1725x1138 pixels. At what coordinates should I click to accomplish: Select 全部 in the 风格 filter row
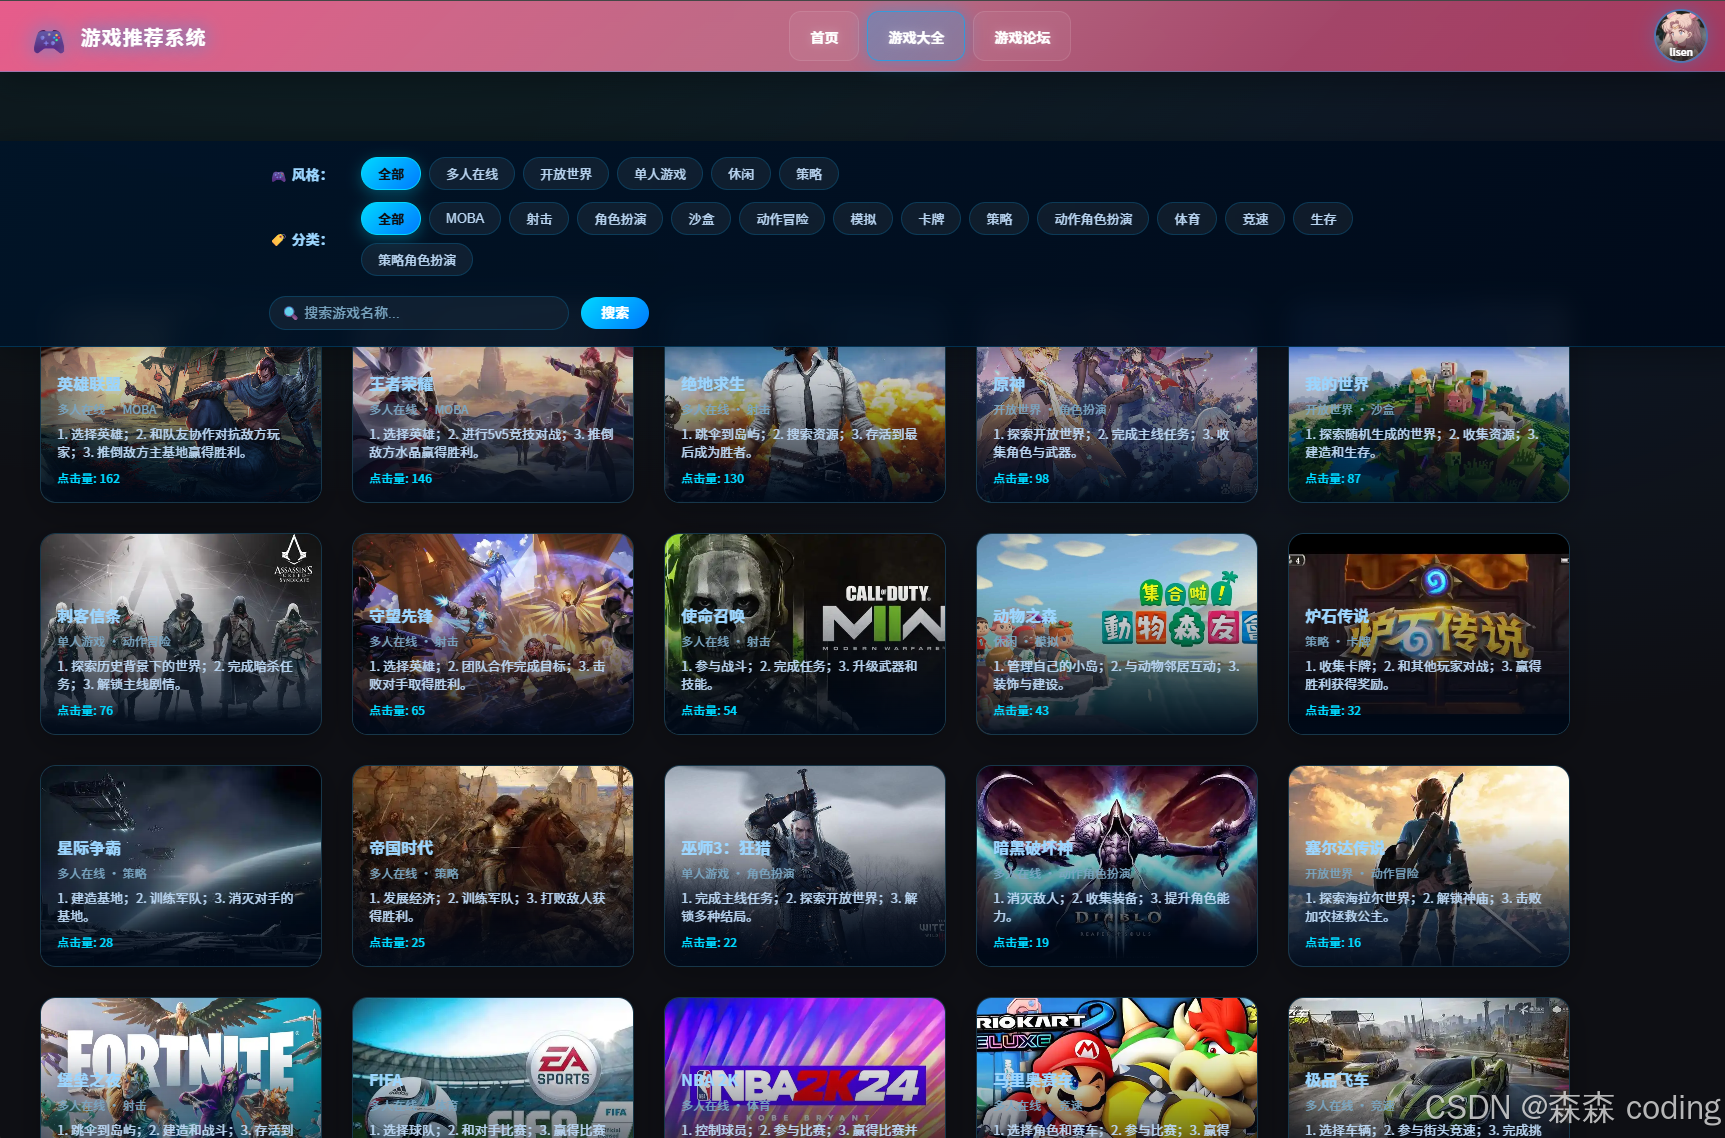pyautogui.click(x=391, y=174)
